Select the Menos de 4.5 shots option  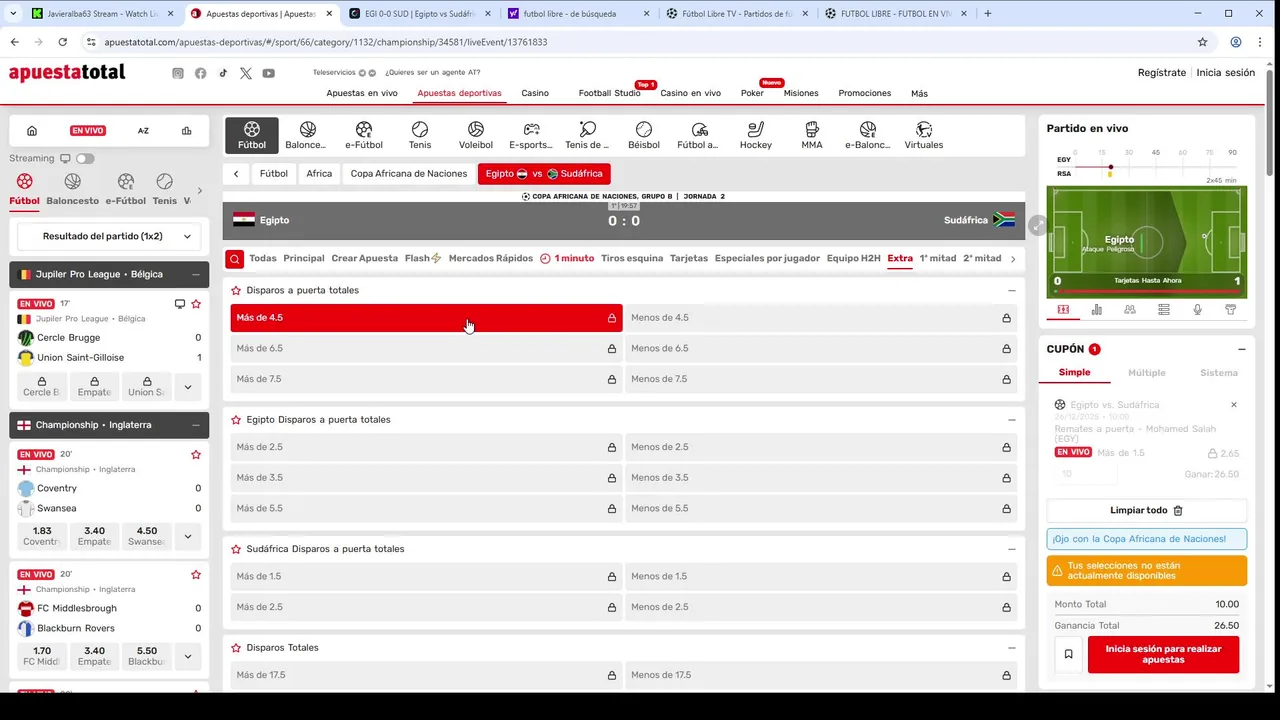(x=821, y=318)
